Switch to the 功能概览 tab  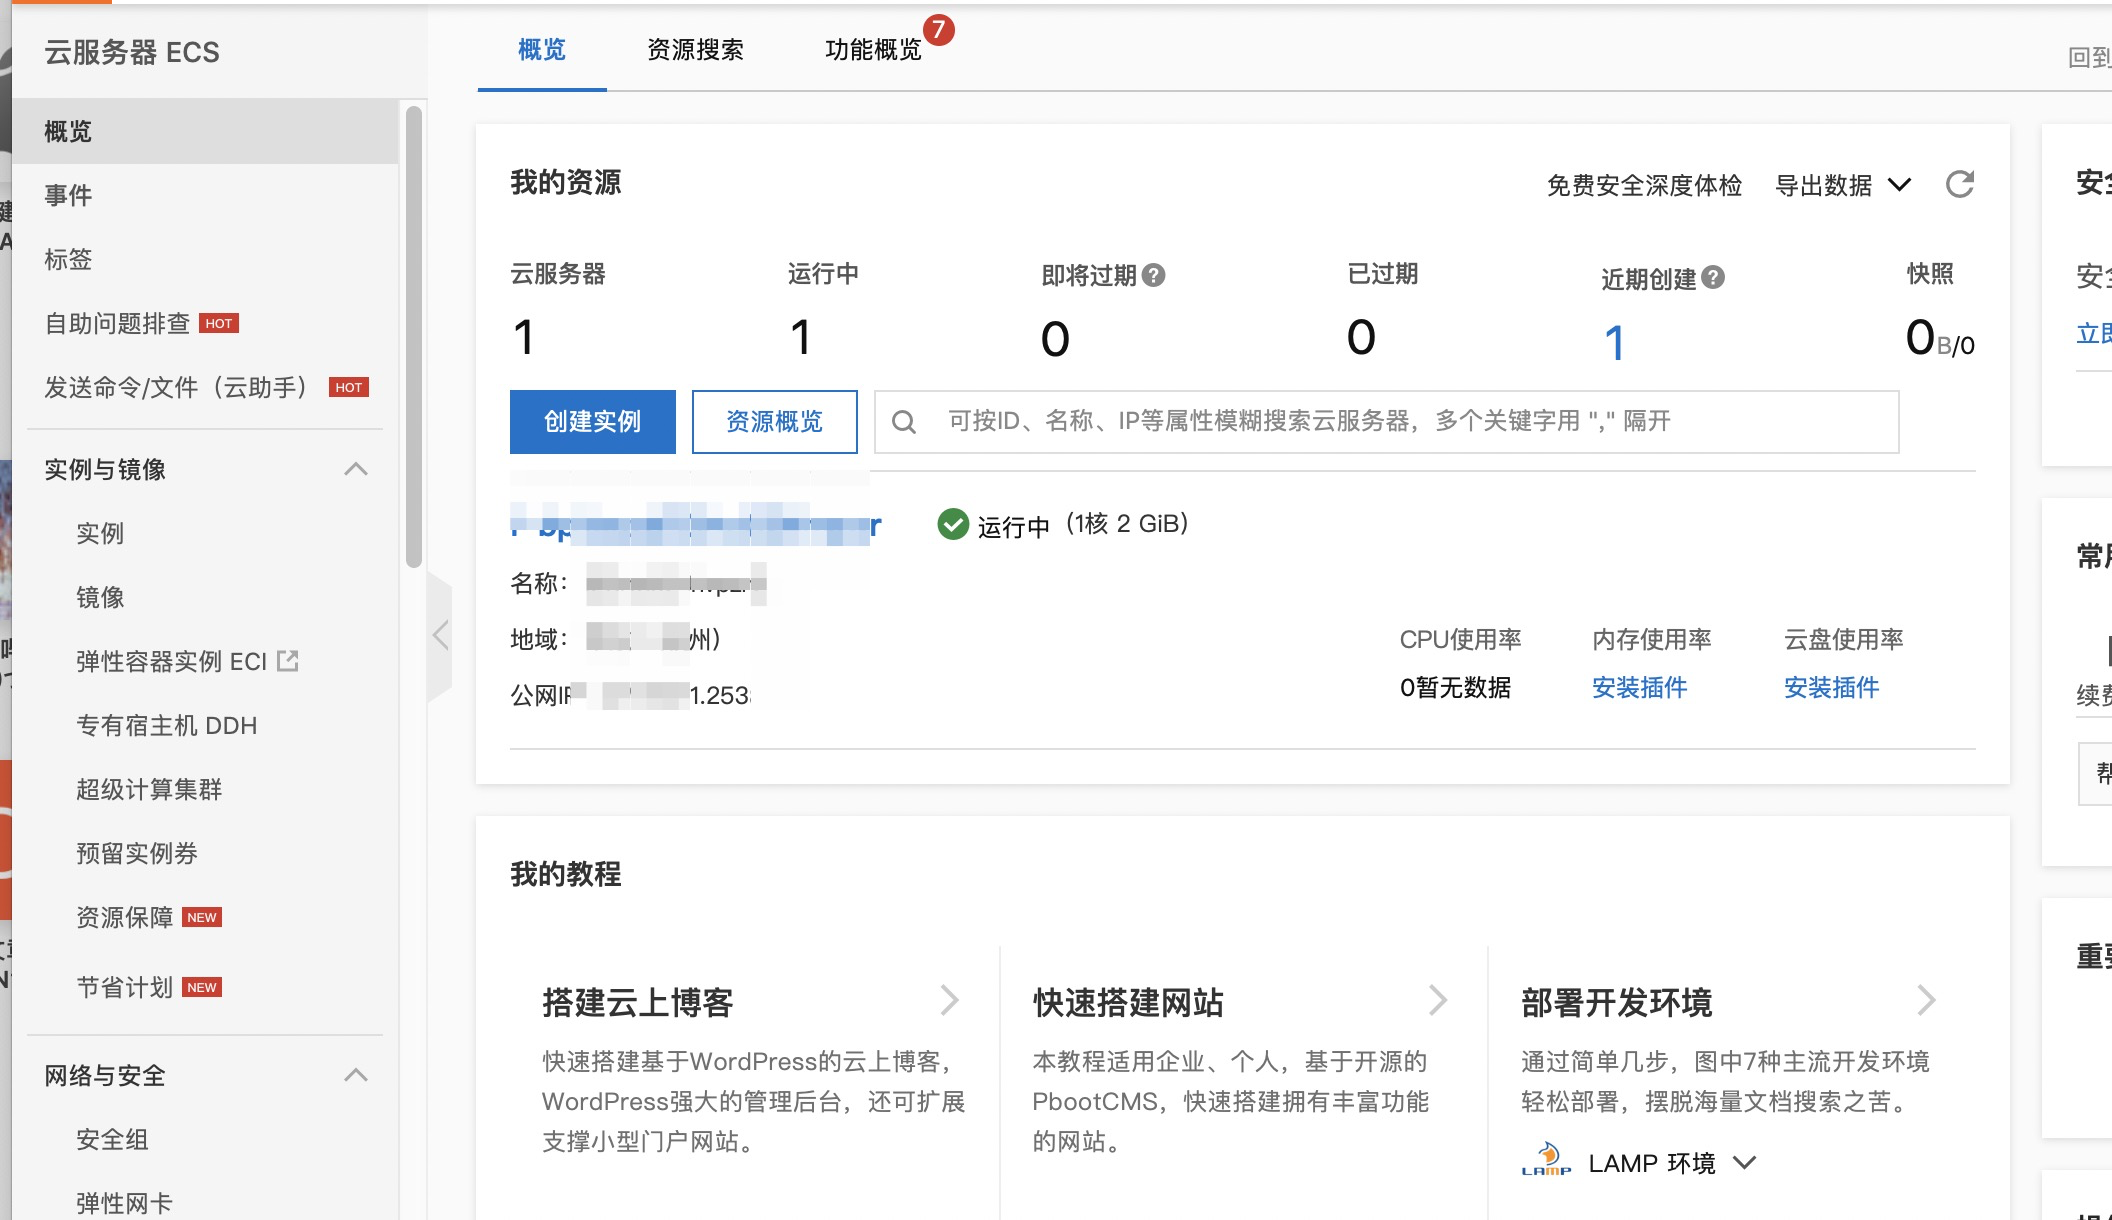[873, 50]
